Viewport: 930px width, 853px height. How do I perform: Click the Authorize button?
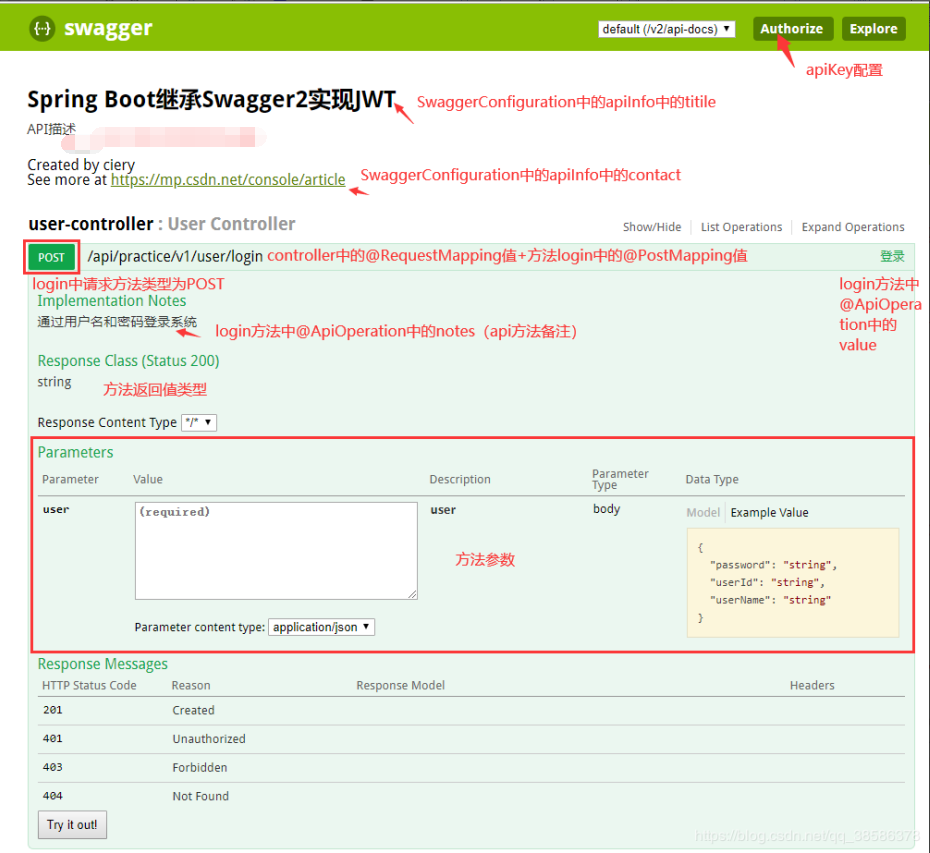pos(792,28)
